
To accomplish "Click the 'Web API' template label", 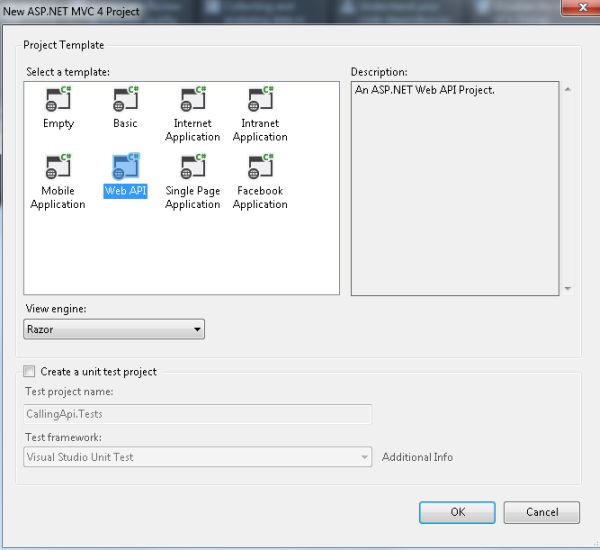I will (x=126, y=191).
